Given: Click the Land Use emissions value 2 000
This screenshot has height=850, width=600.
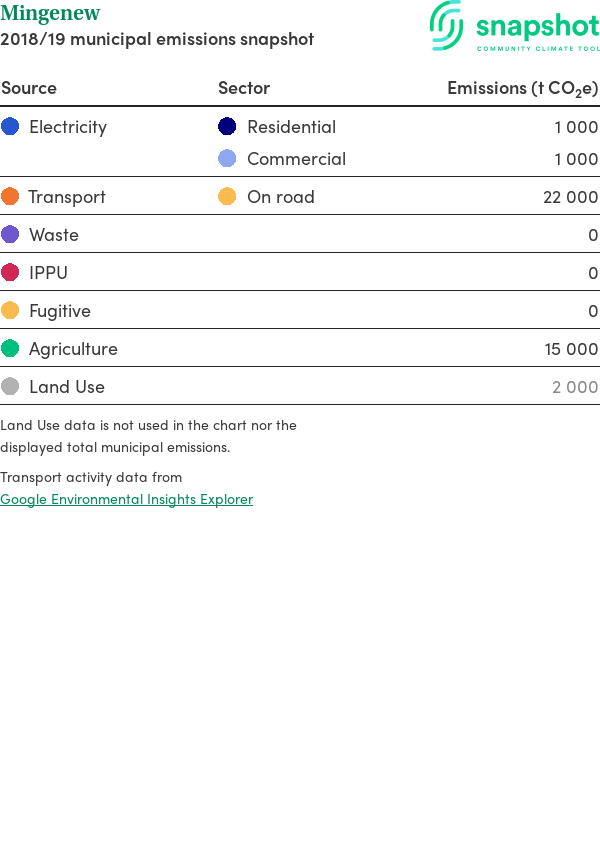Looking at the screenshot, I should click(x=575, y=387).
